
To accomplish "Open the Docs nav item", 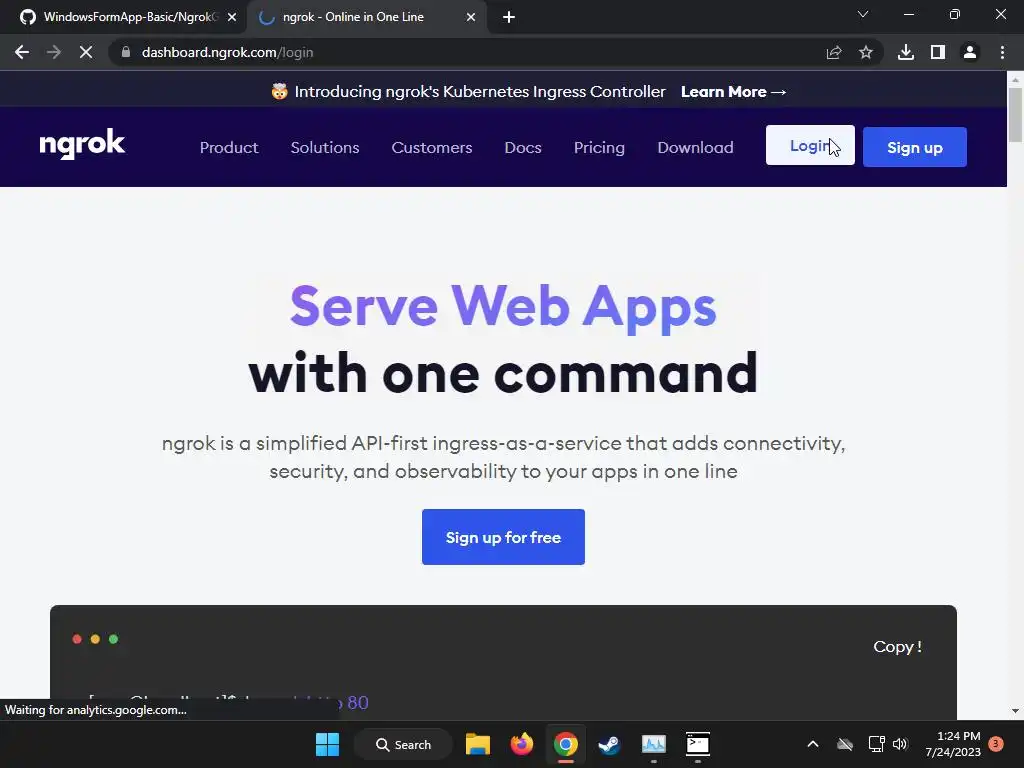I will coord(523,148).
